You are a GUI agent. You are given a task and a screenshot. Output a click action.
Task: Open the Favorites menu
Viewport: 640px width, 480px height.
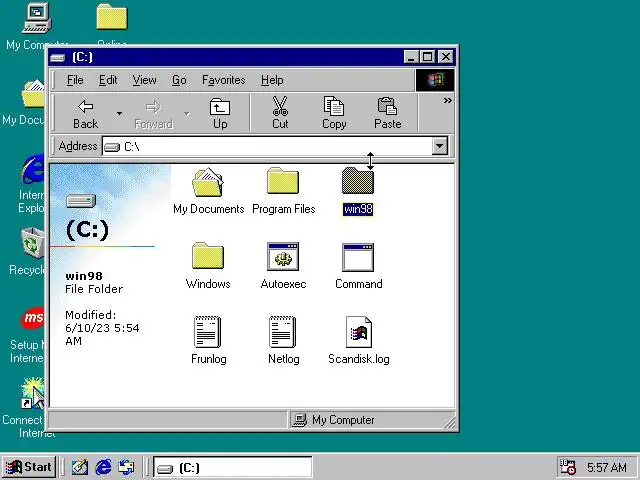coord(224,80)
